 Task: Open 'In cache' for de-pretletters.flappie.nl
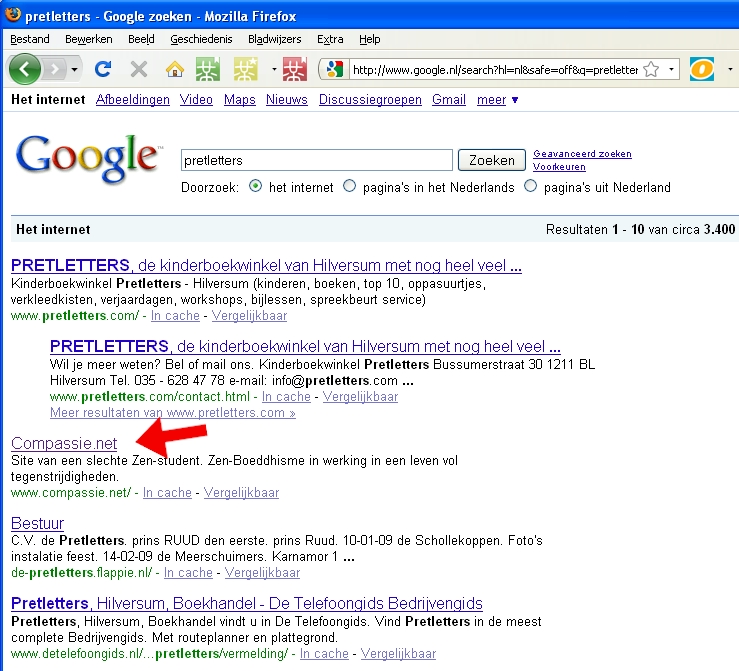coord(188,573)
